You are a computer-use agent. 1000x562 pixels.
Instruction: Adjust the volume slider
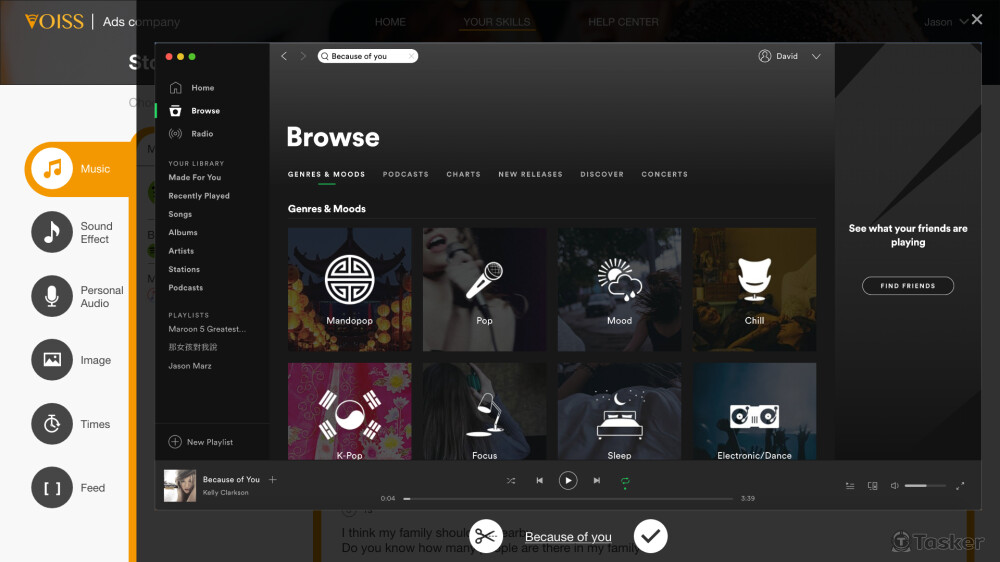click(925, 486)
